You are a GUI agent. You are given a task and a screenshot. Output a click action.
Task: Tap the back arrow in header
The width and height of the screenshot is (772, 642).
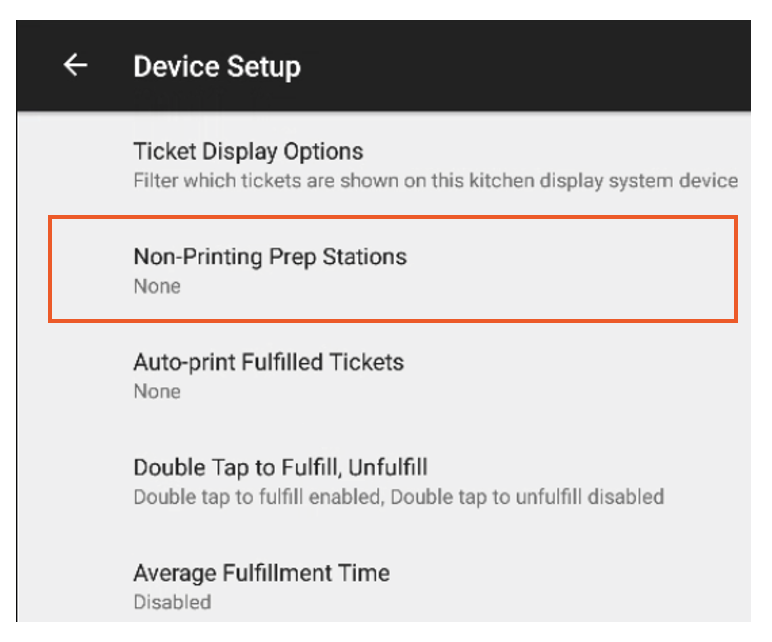(75, 66)
